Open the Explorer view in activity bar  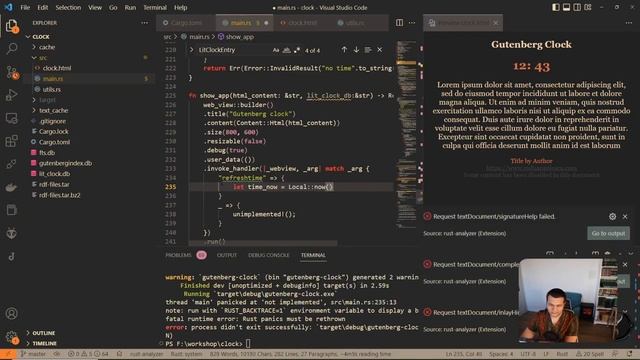click(x=11, y=26)
